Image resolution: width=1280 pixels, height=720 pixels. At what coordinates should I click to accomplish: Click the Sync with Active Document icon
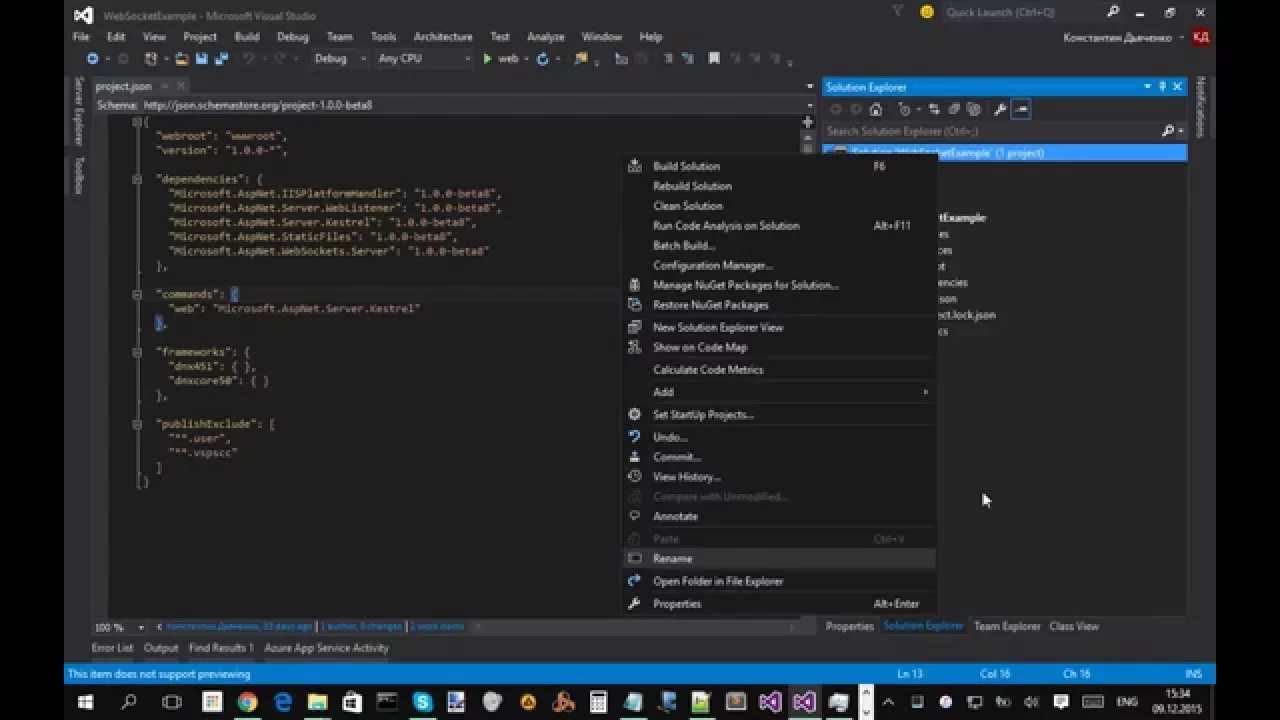(934, 109)
